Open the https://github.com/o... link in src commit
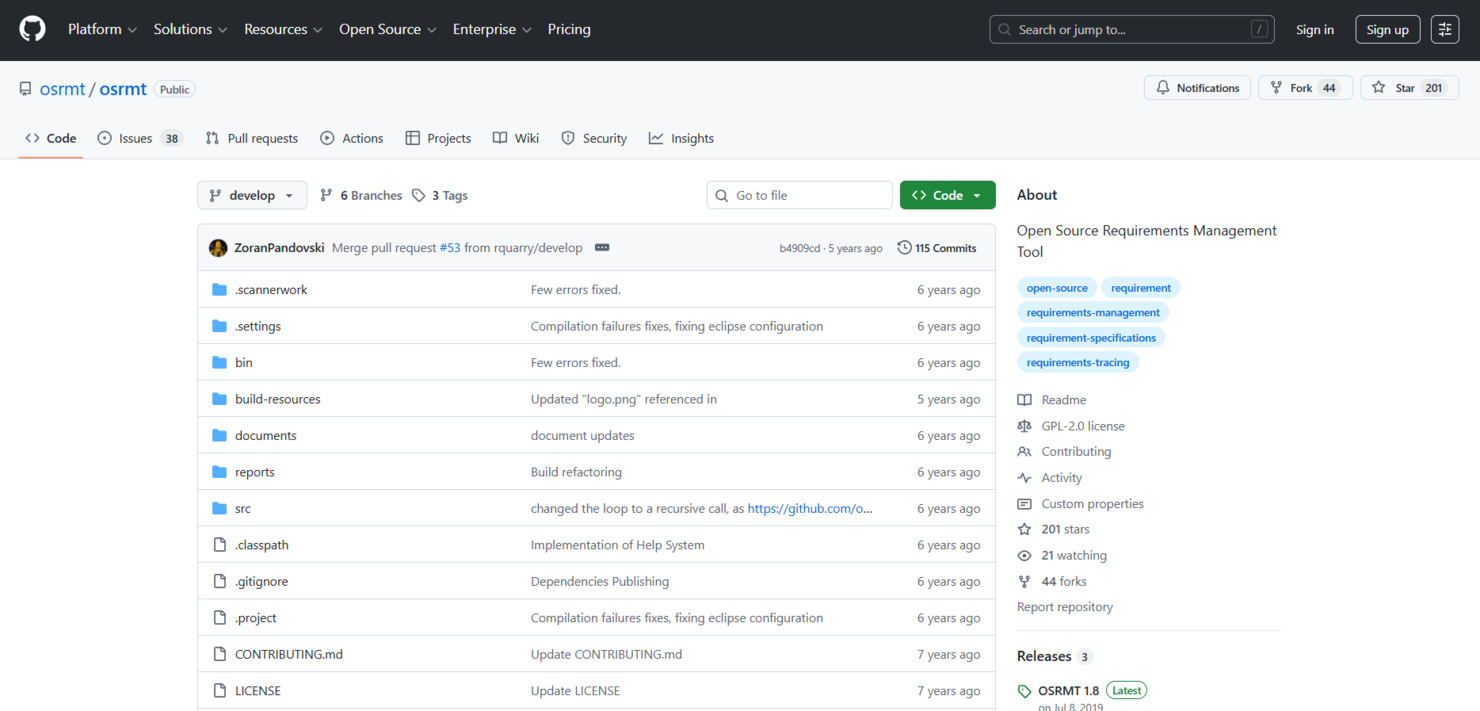The width and height of the screenshot is (1480, 711). point(810,509)
